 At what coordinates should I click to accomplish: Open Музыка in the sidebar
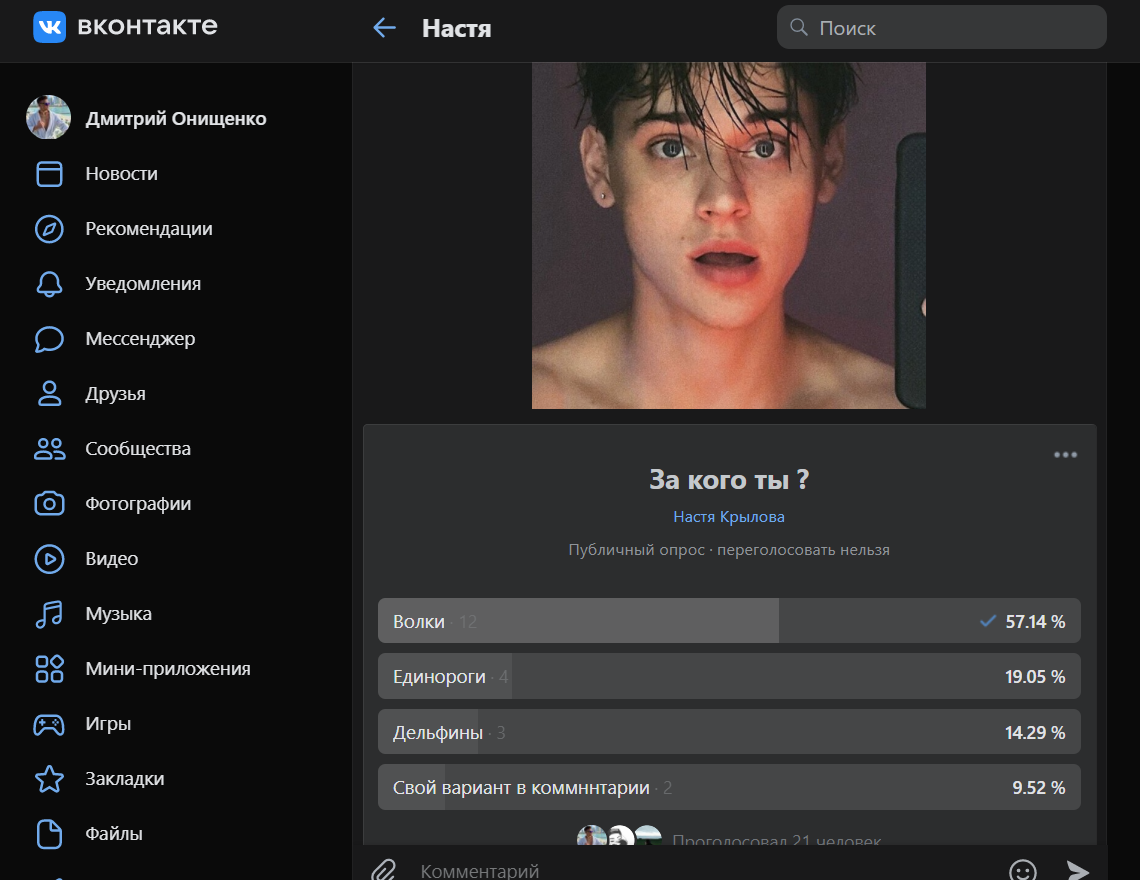tap(118, 614)
